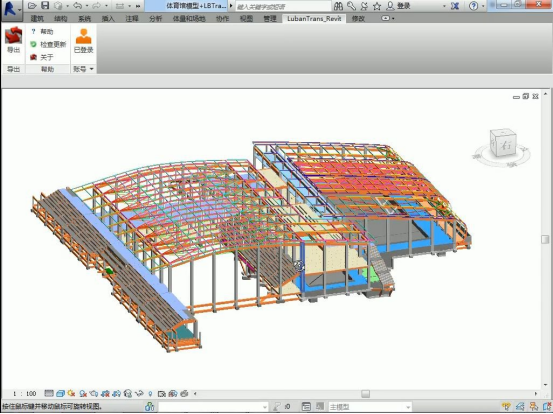Click the orange 已登录 account icon

(x=84, y=36)
